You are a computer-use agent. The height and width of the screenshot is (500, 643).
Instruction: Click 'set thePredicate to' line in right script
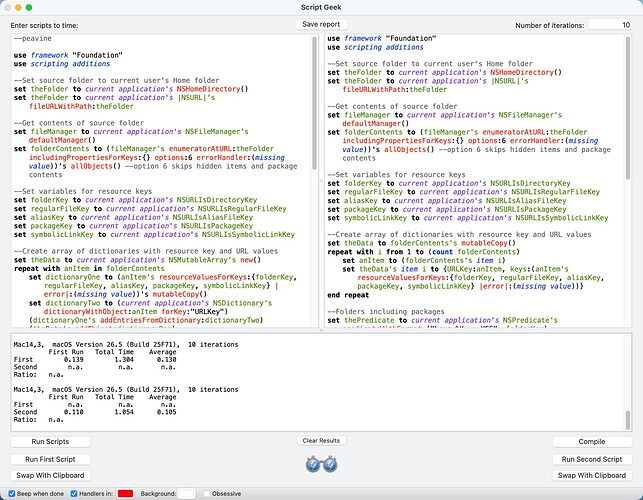[x=442, y=320]
